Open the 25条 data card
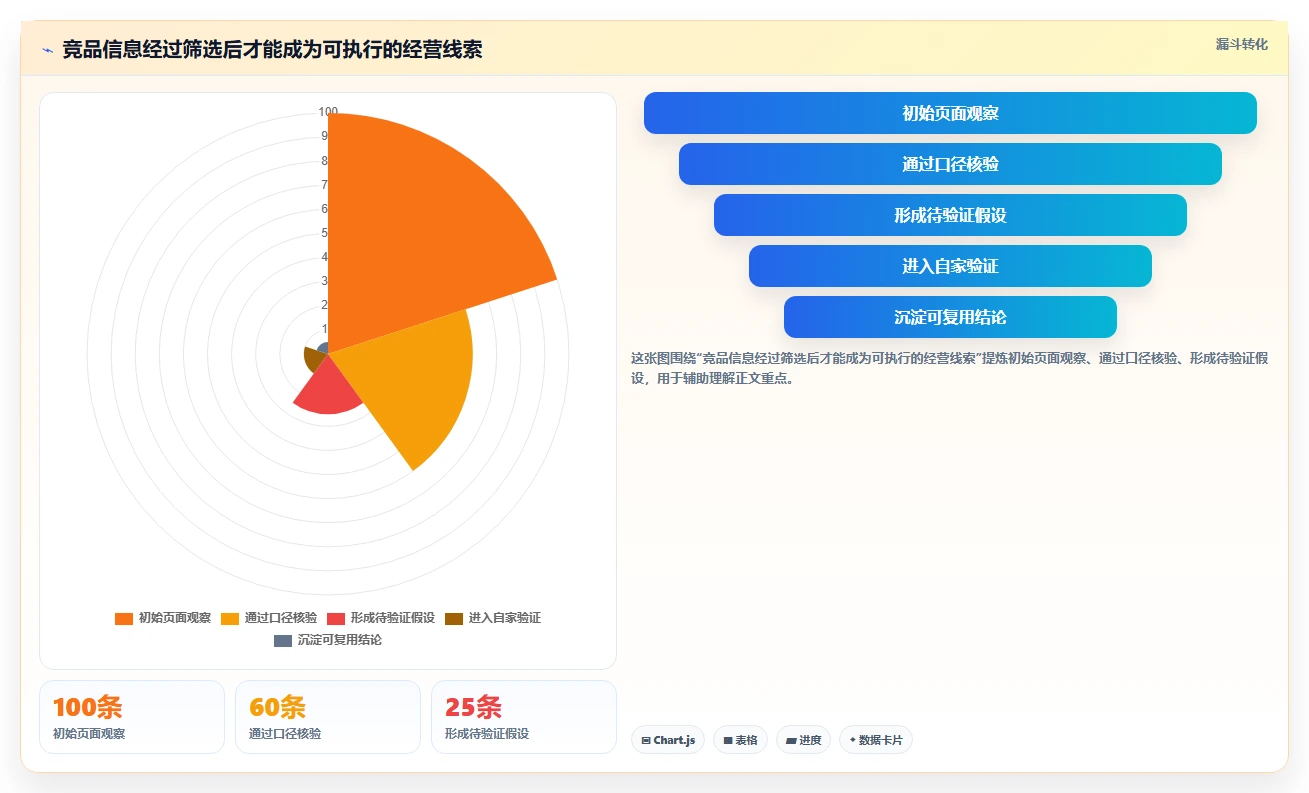This screenshot has height=793, width=1309. click(524, 717)
